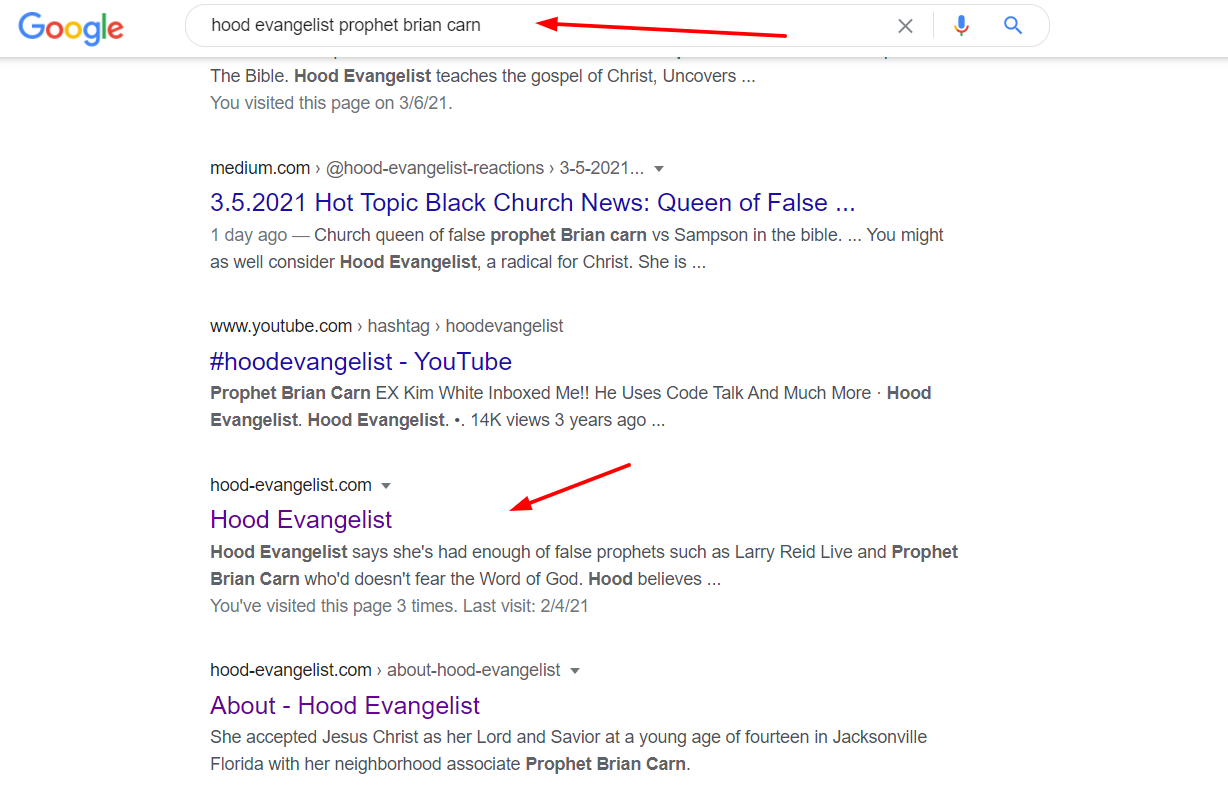This screenshot has height=796, width=1228.
Task: Click the Google logo
Action: pyautogui.click(x=71, y=27)
